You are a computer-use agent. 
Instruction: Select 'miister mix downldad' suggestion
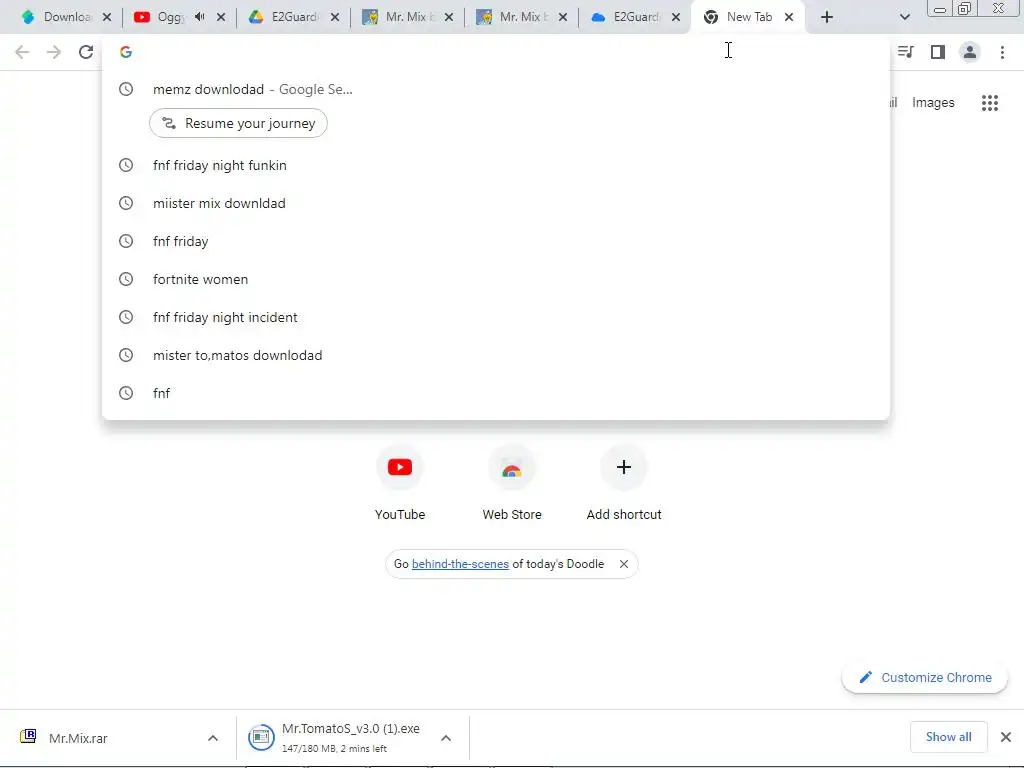pyautogui.click(x=496, y=203)
